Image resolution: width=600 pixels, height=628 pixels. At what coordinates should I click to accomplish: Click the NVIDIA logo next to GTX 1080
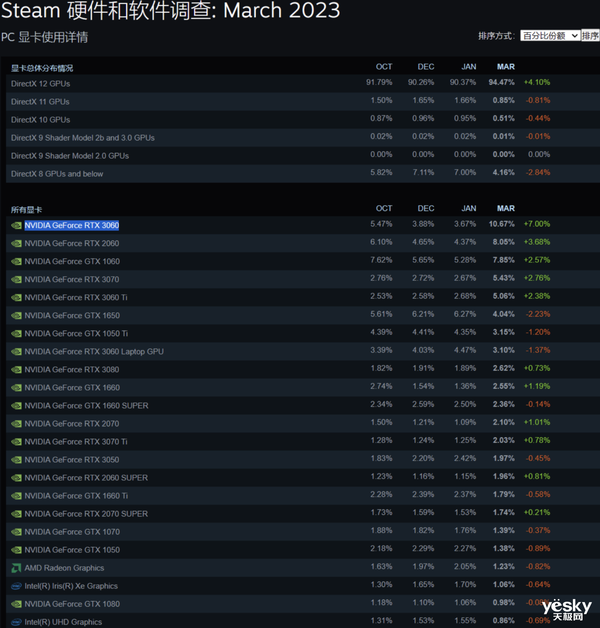pos(16,603)
